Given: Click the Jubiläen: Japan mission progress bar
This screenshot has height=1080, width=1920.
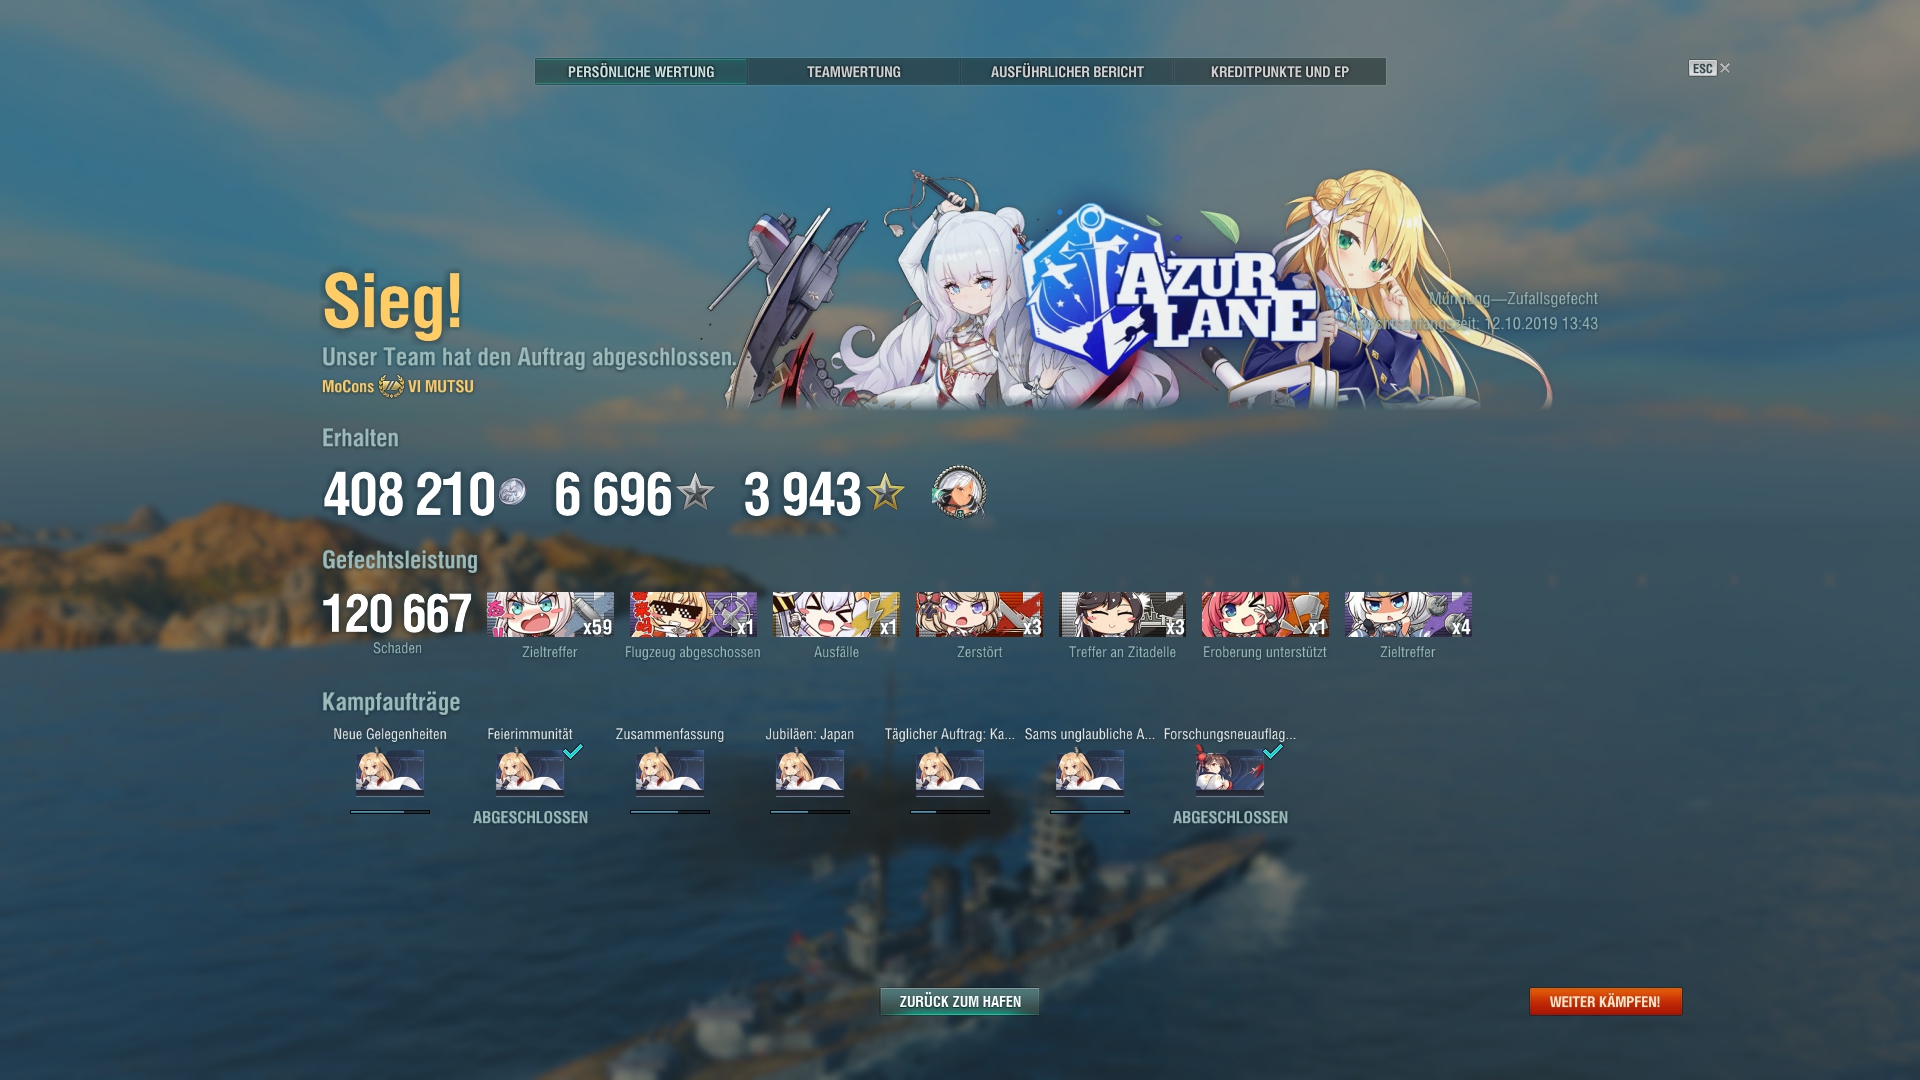Looking at the screenshot, I should (810, 812).
